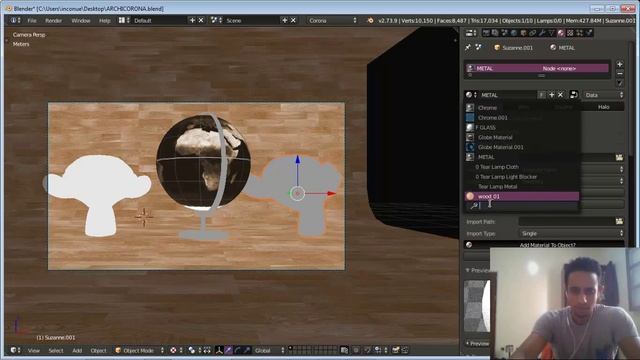Remove the material slot with minus

pyautogui.click(x=620, y=73)
